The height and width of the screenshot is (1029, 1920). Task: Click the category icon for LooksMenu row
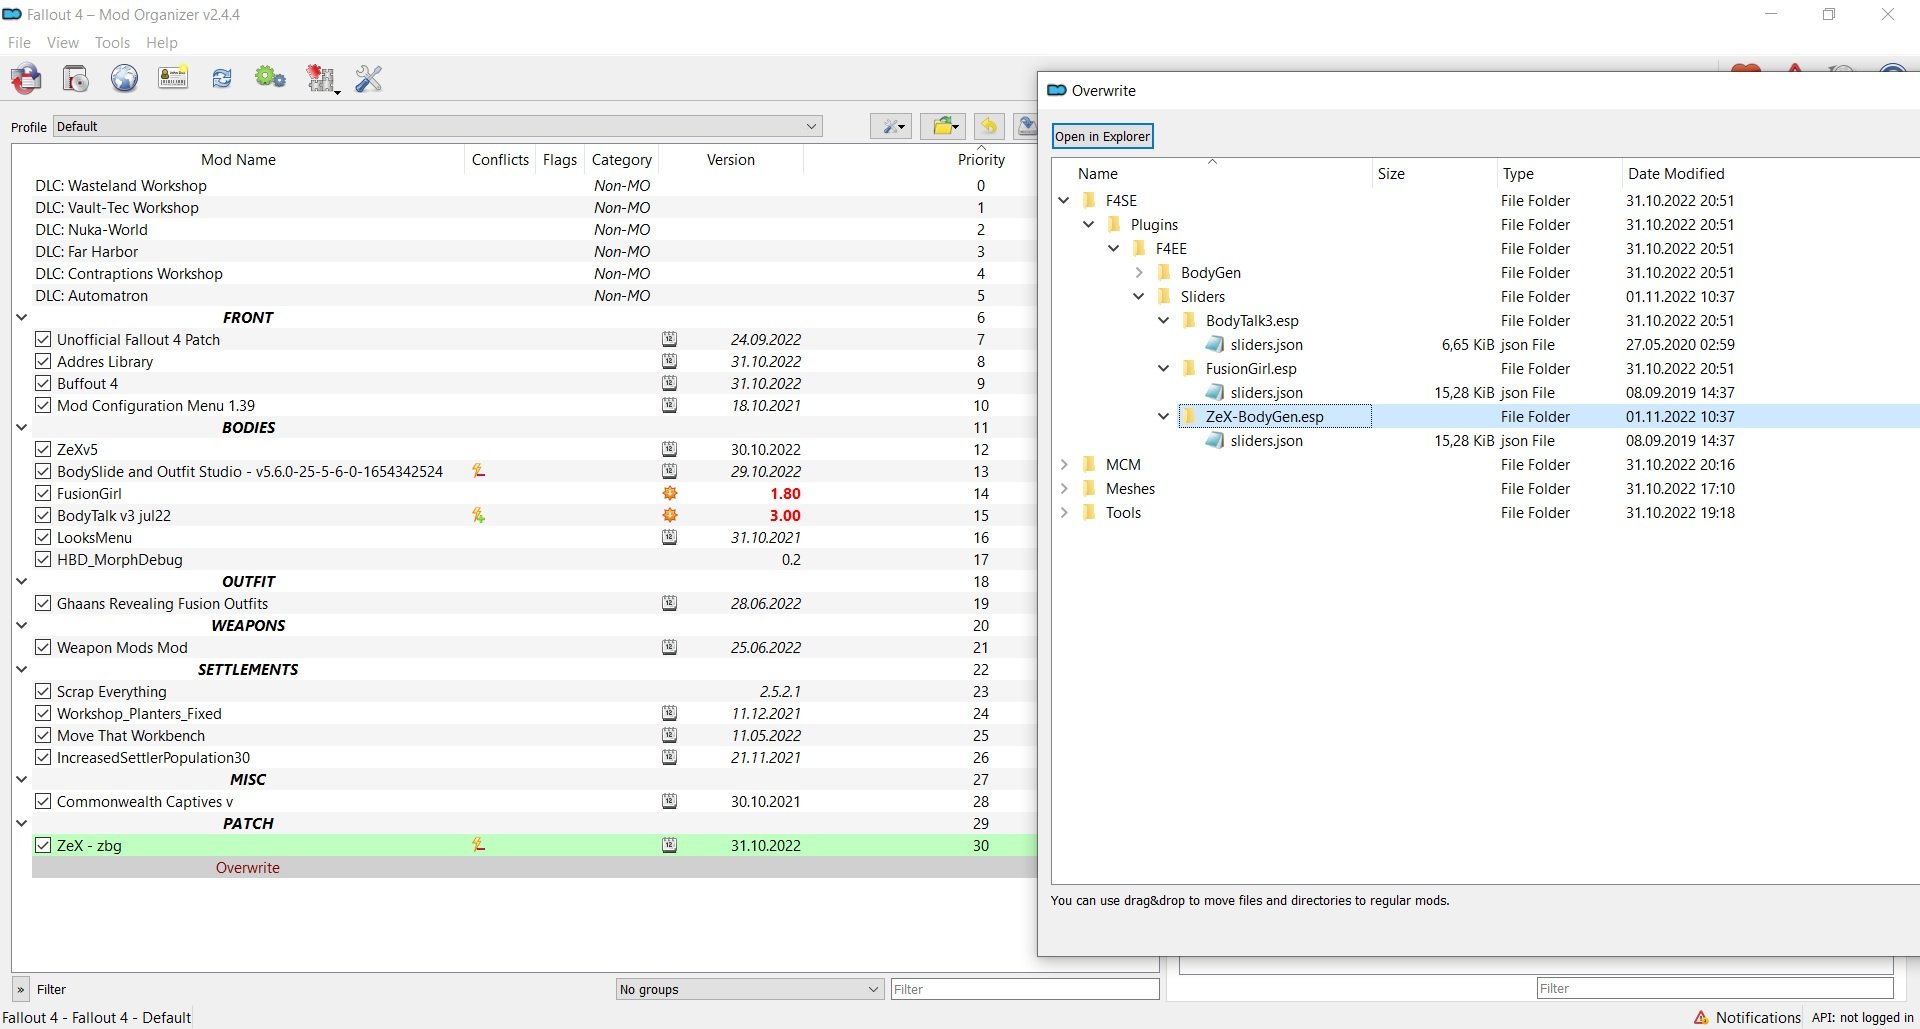click(x=670, y=537)
